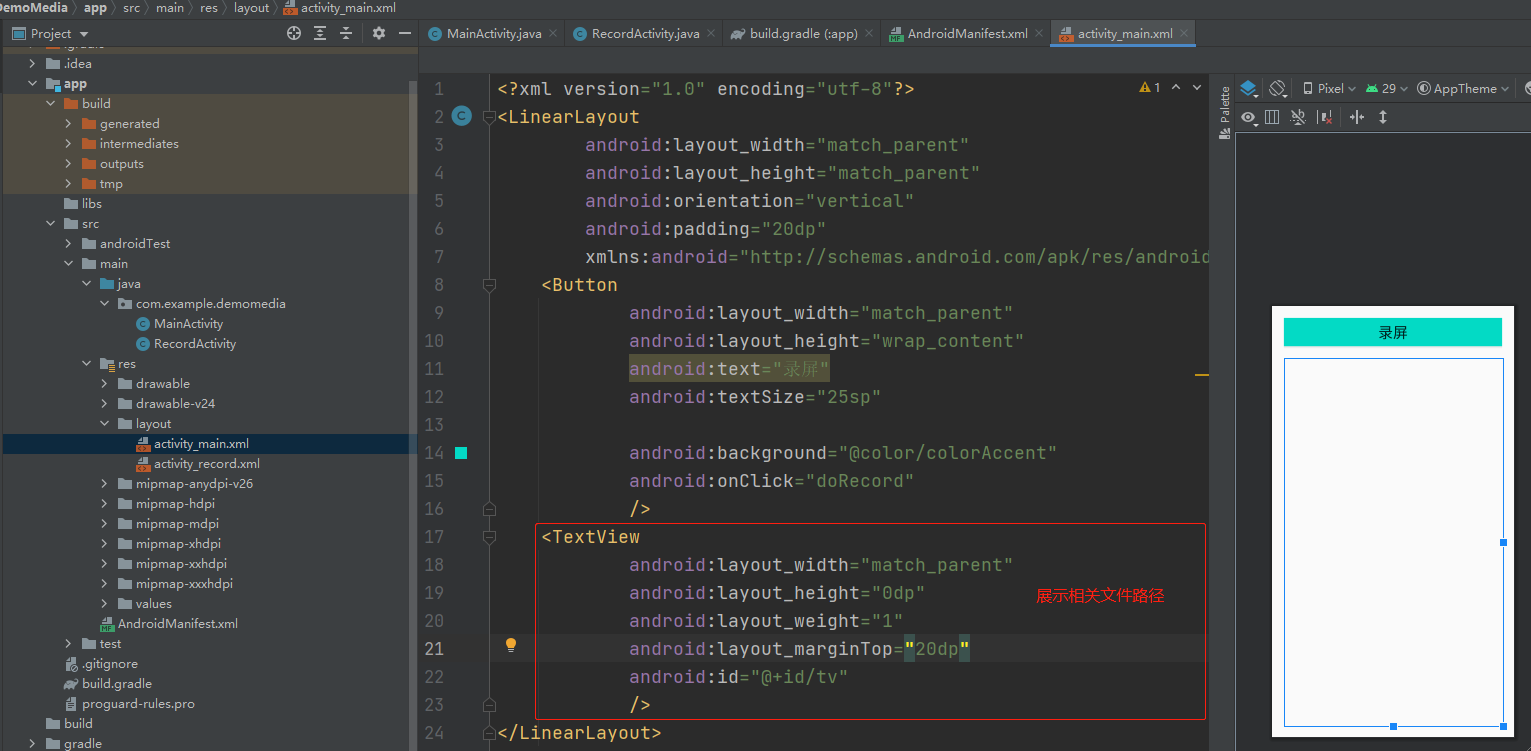Select AndroidManifest.xml in project tree
1531x751 pixels.
point(177,624)
